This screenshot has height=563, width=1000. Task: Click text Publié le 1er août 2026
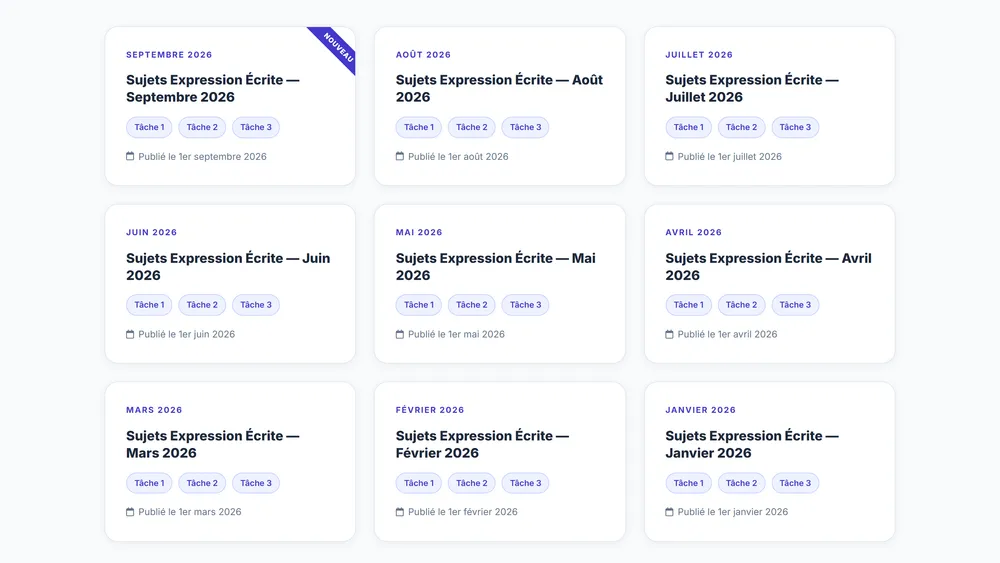tap(458, 156)
